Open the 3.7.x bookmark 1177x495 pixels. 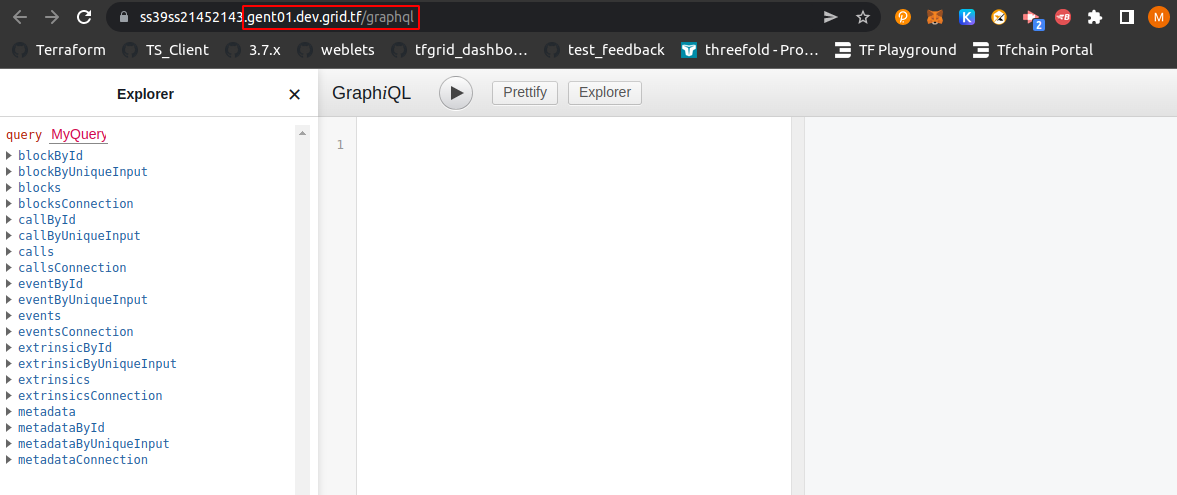pos(253,50)
